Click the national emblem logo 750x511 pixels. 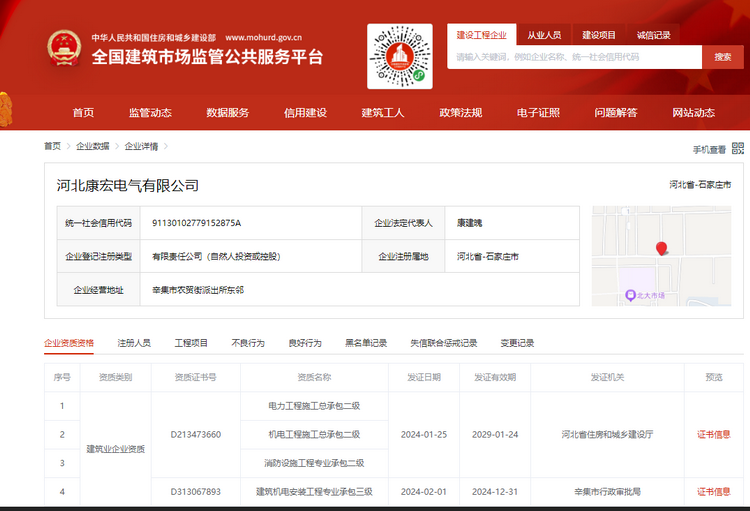(64, 48)
